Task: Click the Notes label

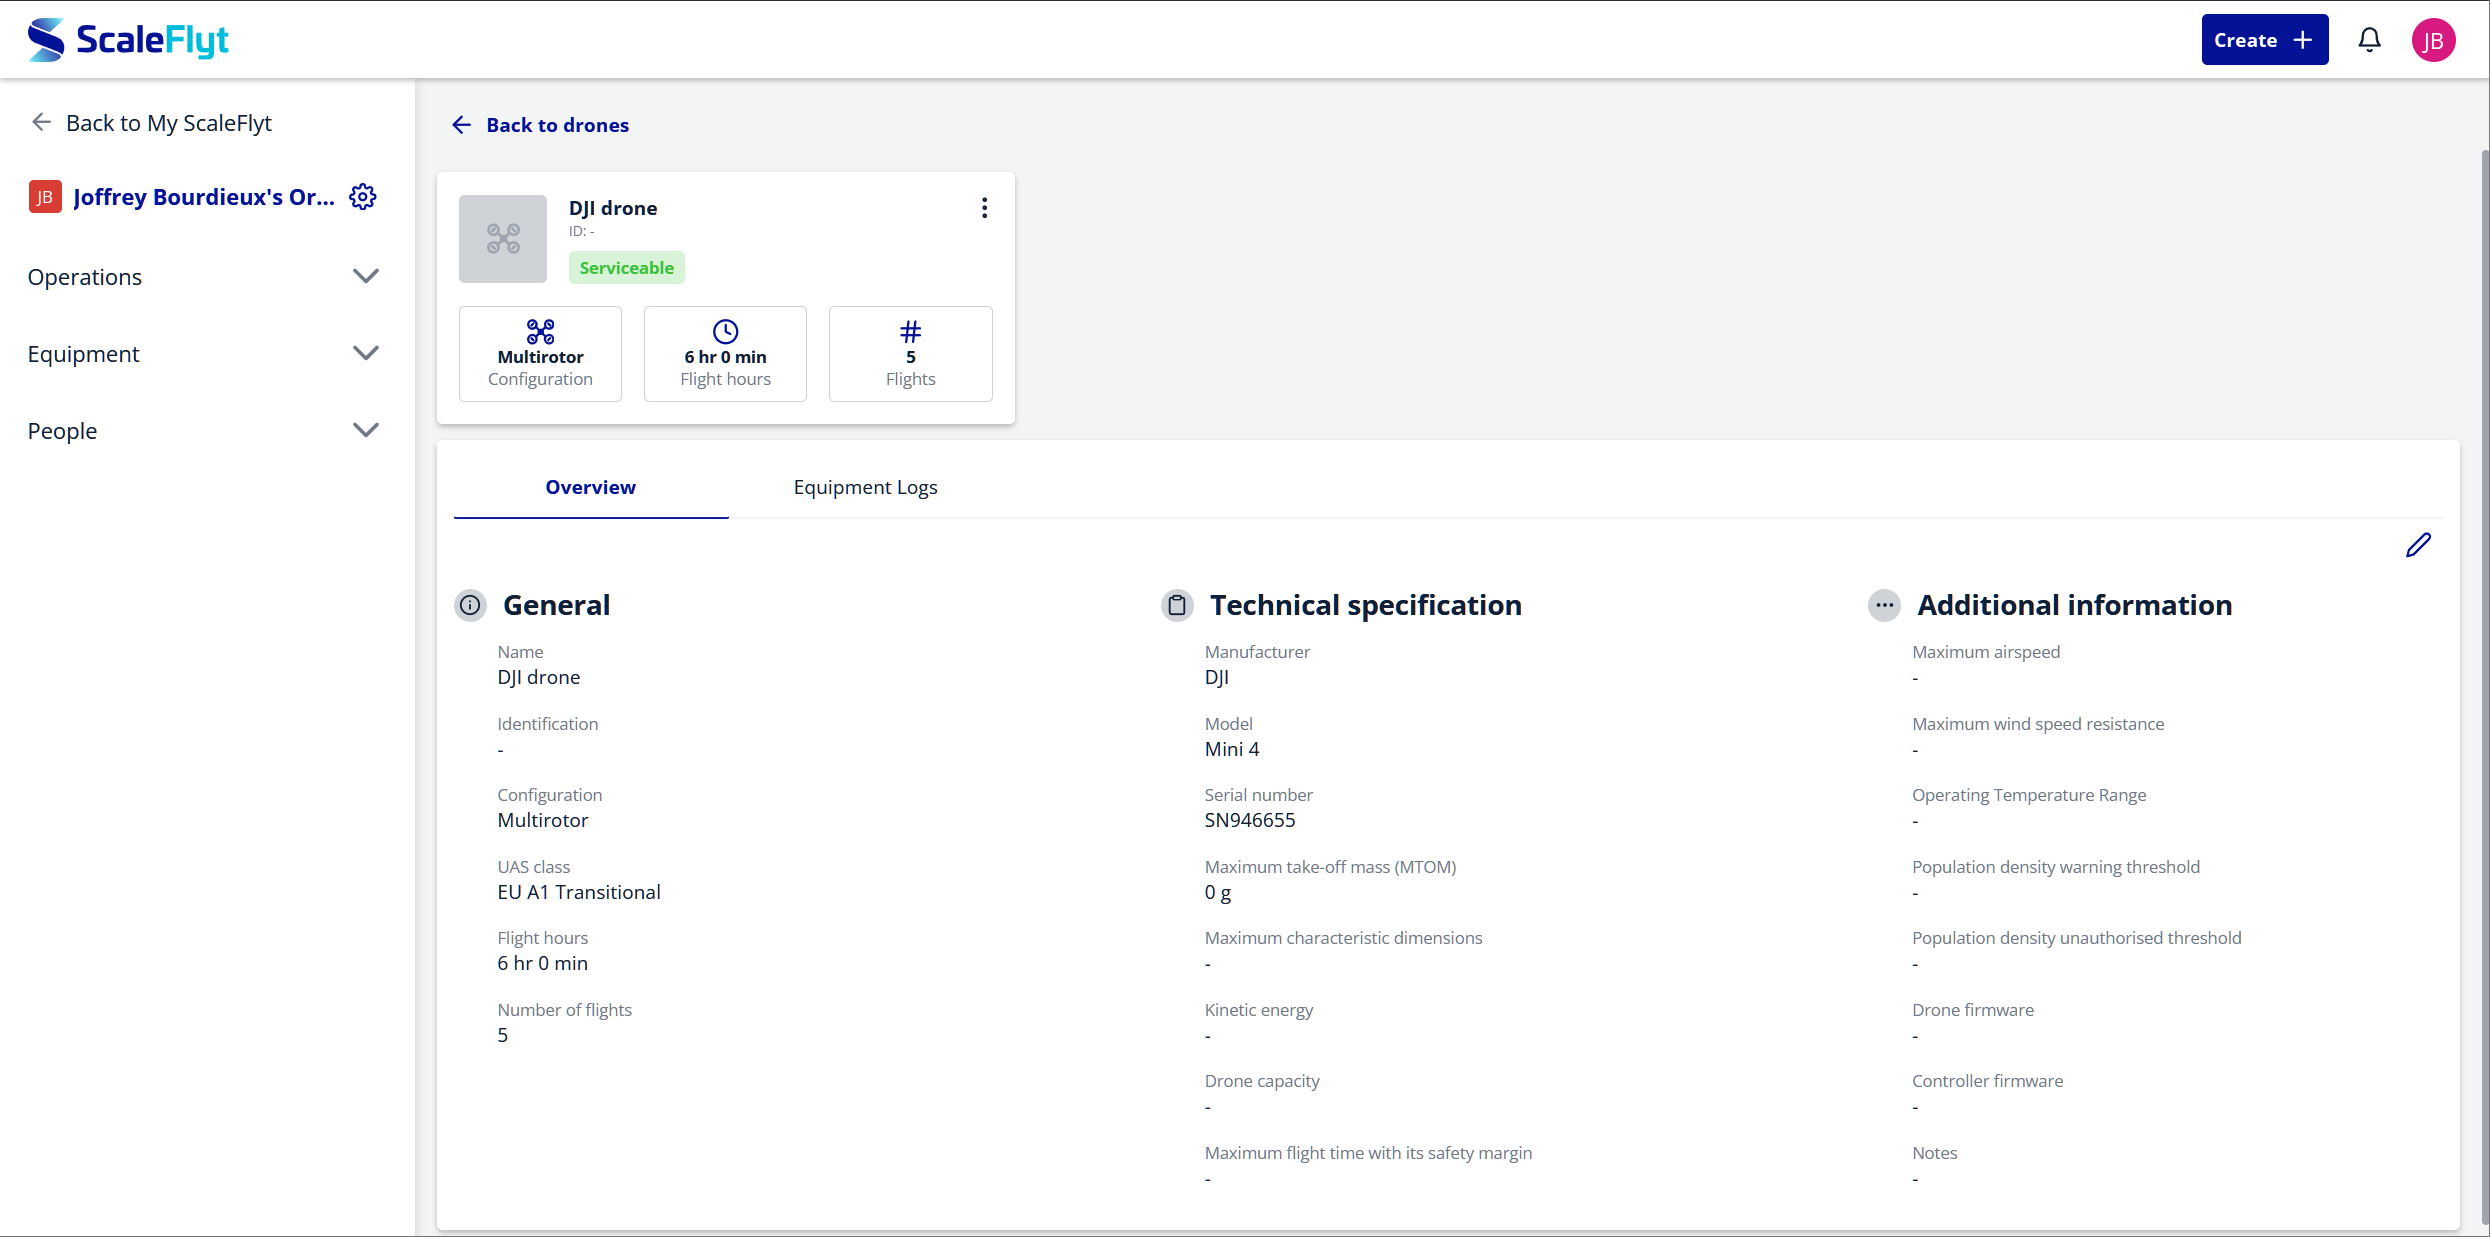Action: [x=1935, y=1153]
